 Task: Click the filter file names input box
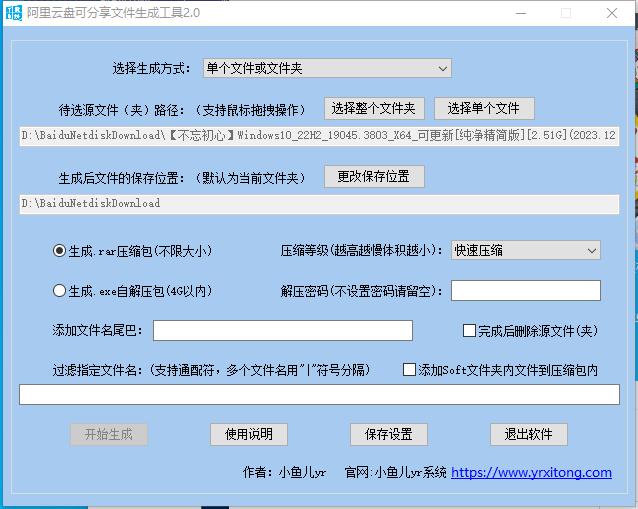[319, 395]
